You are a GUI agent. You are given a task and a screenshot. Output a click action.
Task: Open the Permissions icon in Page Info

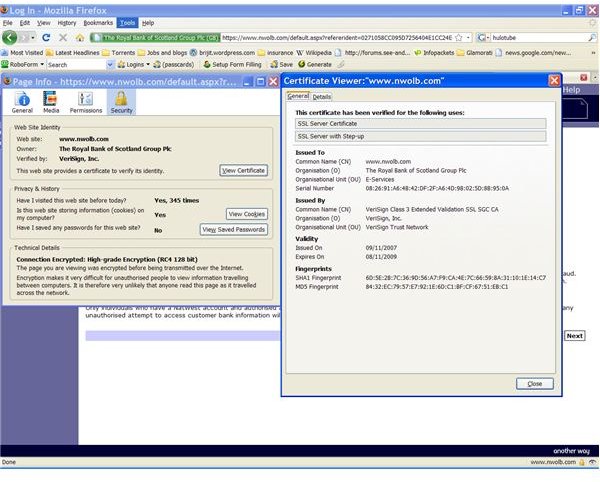click(x=86, y=102)
